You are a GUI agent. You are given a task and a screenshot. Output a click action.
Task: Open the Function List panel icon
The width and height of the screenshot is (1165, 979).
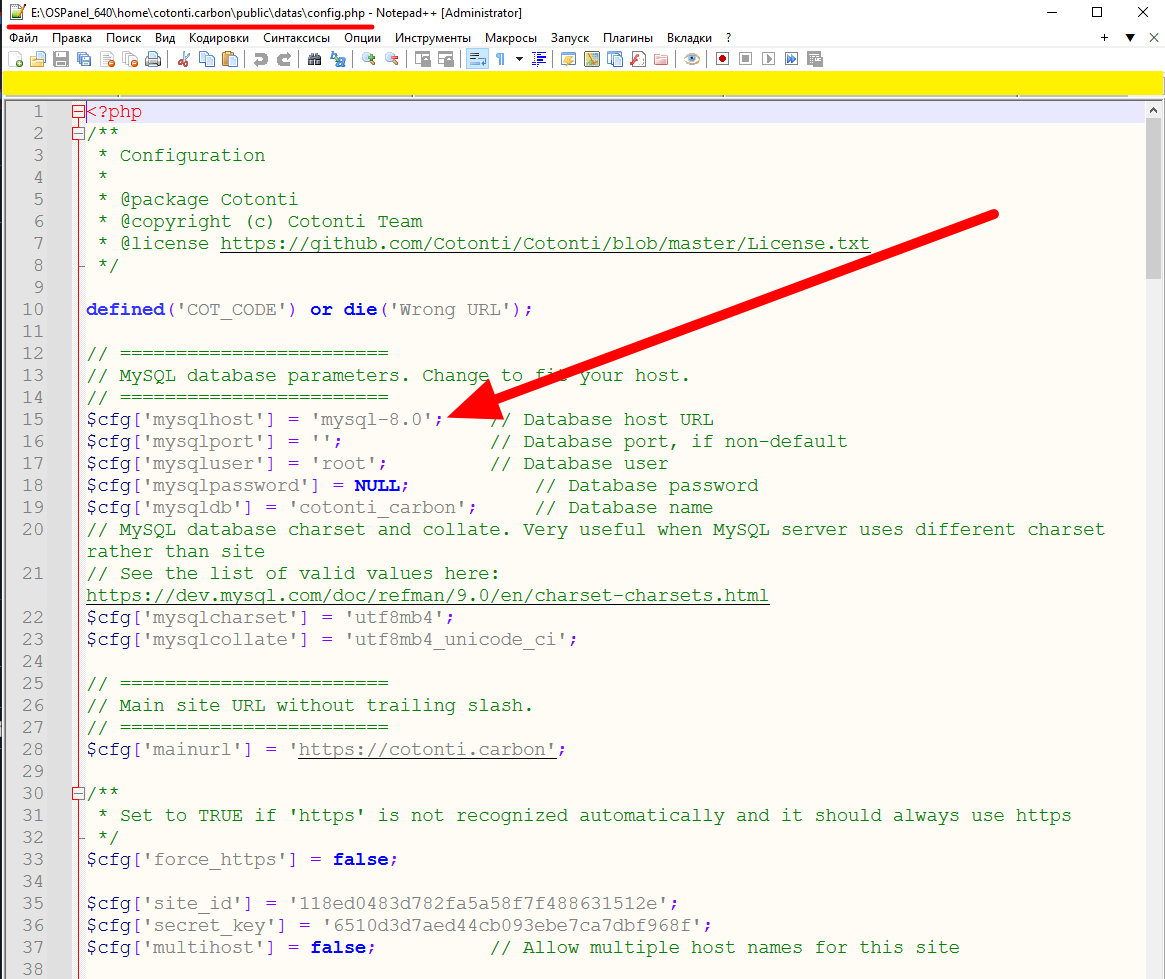click(637, 59)
